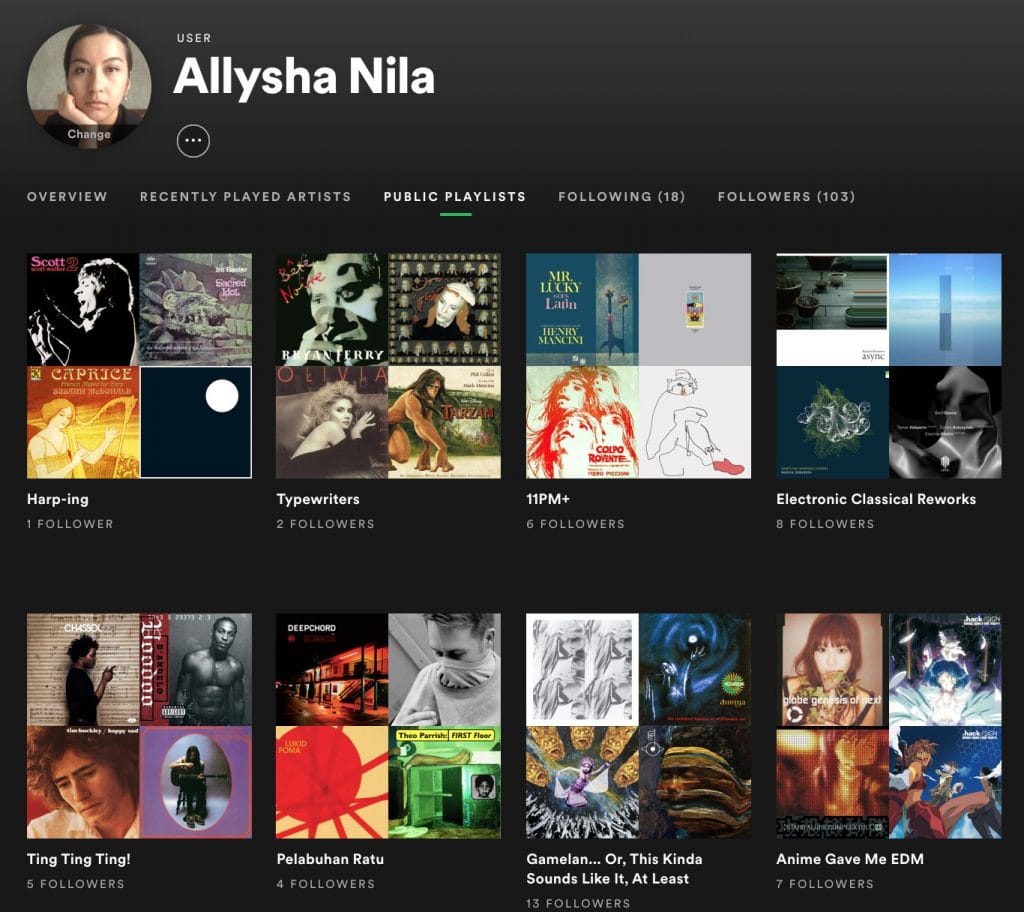
Task: Click the Electronic Classical Reworks title
Action: coord(876,499)
